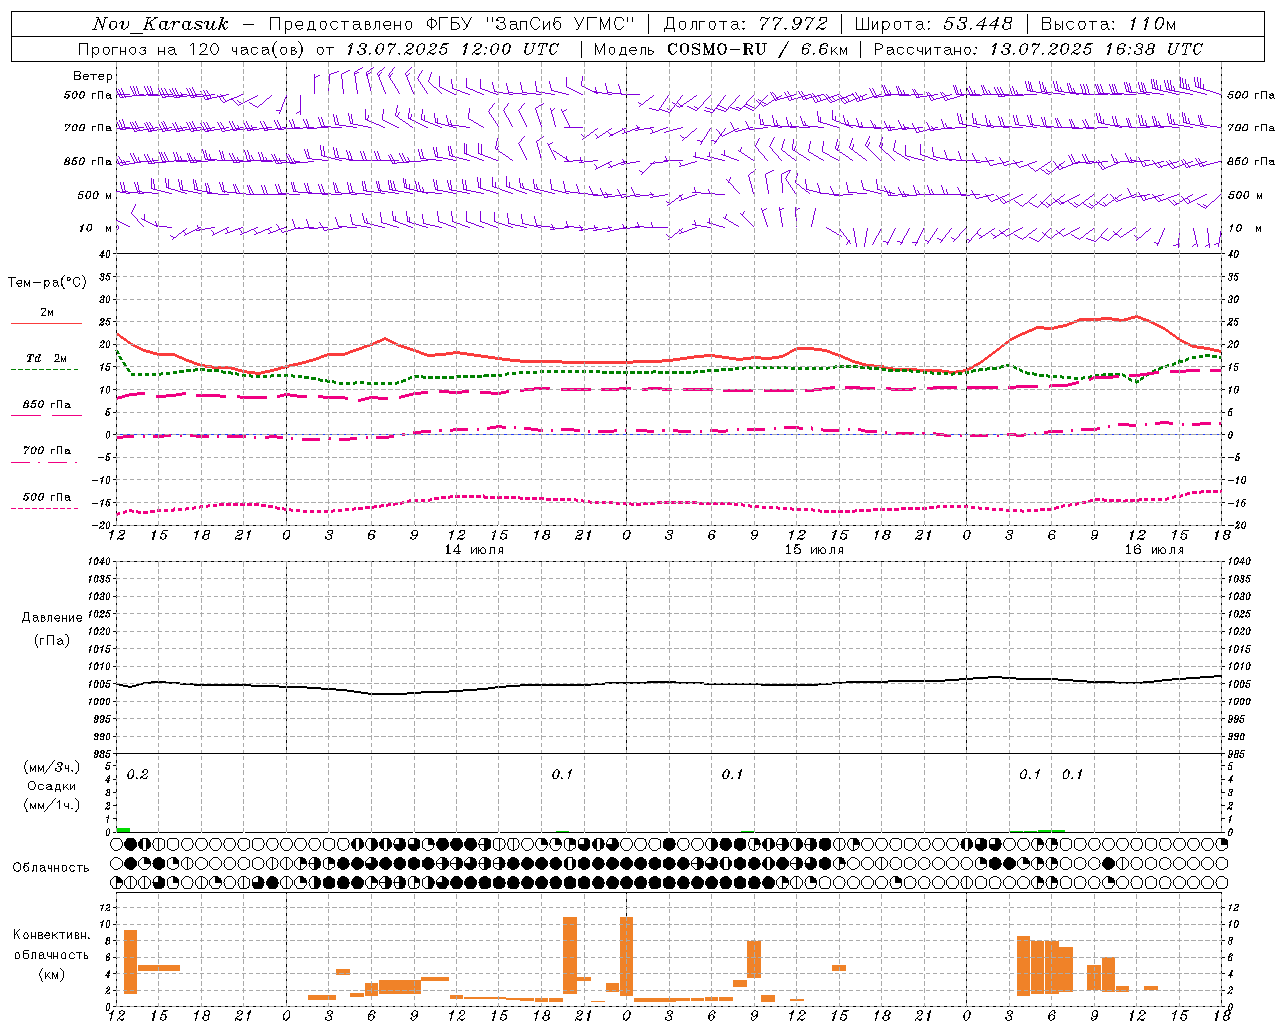Click the forecast start 13.07.2025 12:00 UTC
This screenshot has width=1280, height=1024.
(452, 49)
